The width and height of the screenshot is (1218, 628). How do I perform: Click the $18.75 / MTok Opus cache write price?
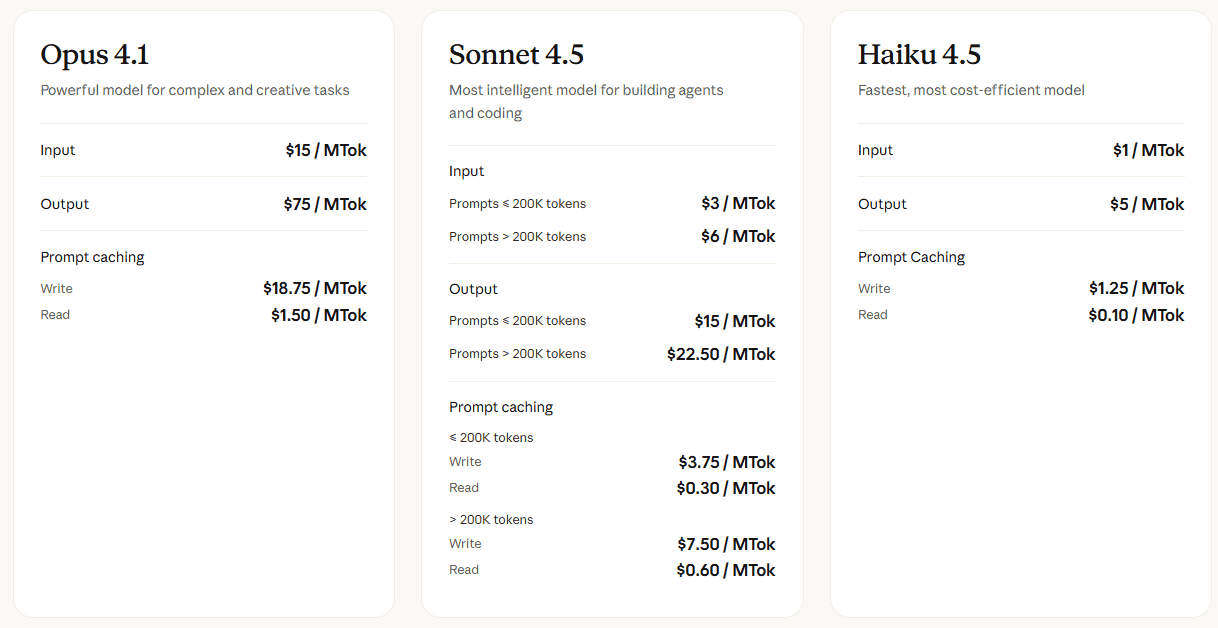(x=315, y=288)
